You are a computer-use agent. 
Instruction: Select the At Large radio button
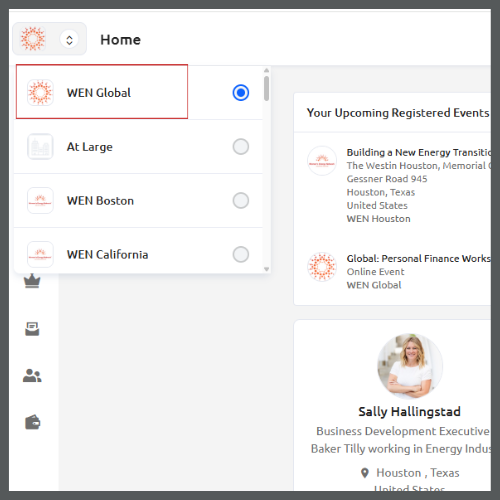pos(241,147)
